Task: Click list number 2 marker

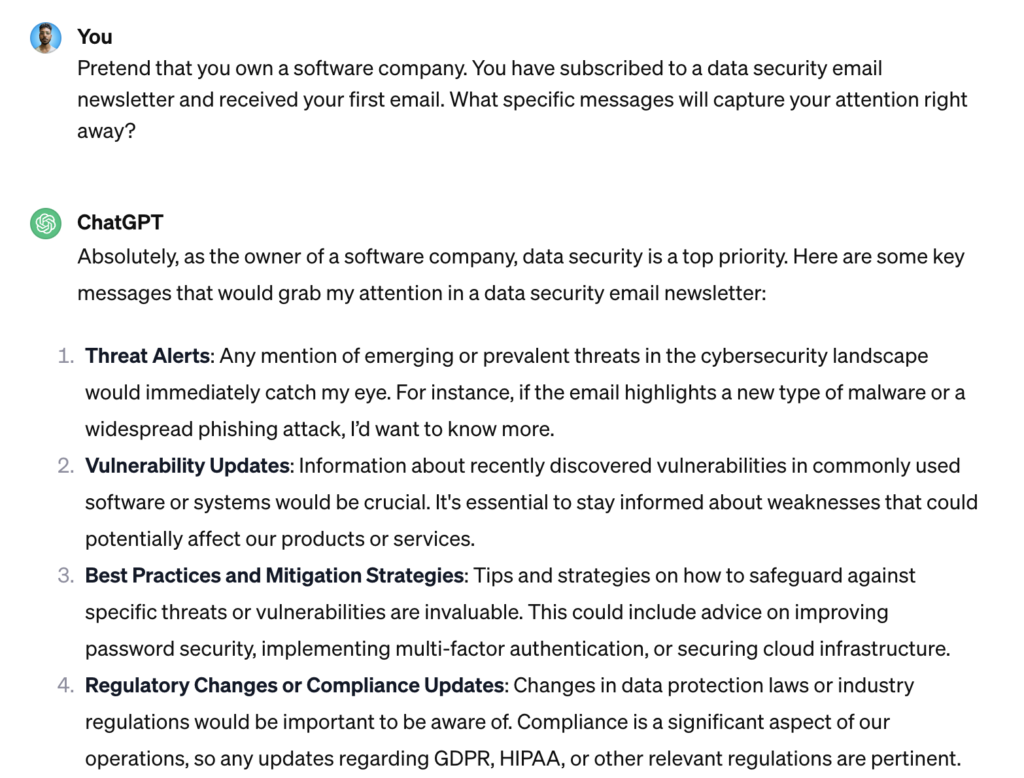Action: (x=66, y=466)
